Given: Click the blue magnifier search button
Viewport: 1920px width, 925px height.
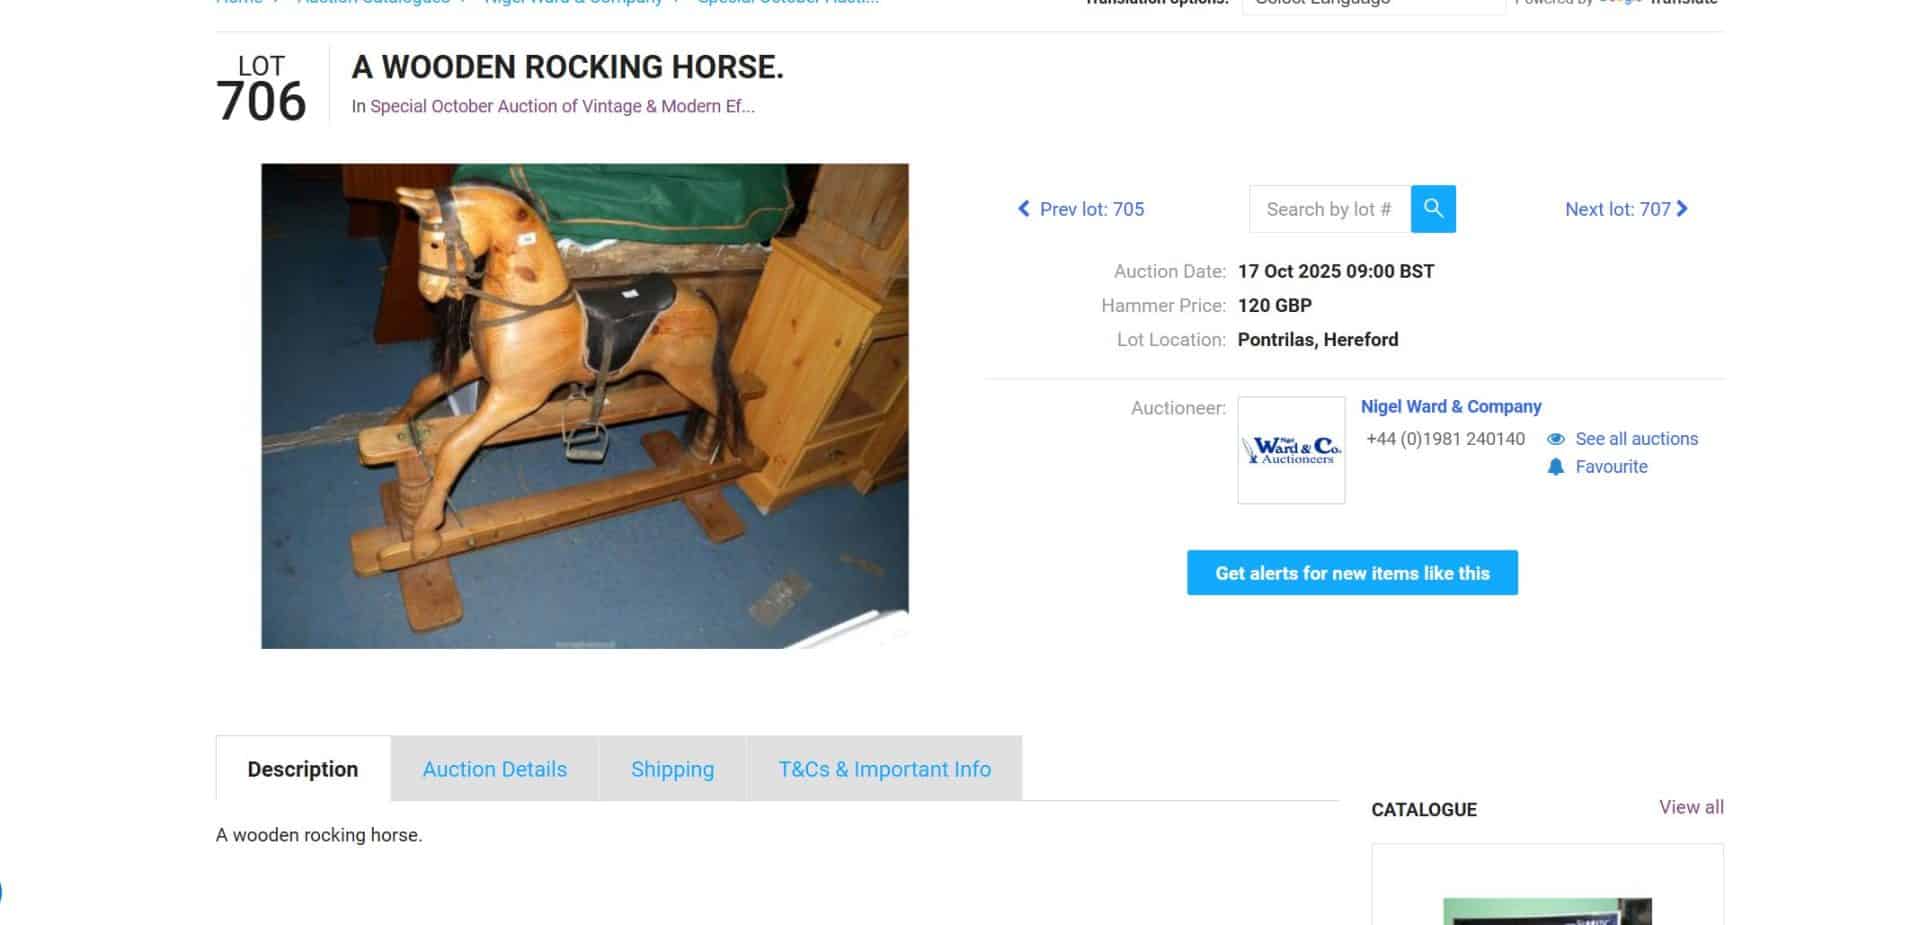Looking at the screenshot, I should 1433,209.
